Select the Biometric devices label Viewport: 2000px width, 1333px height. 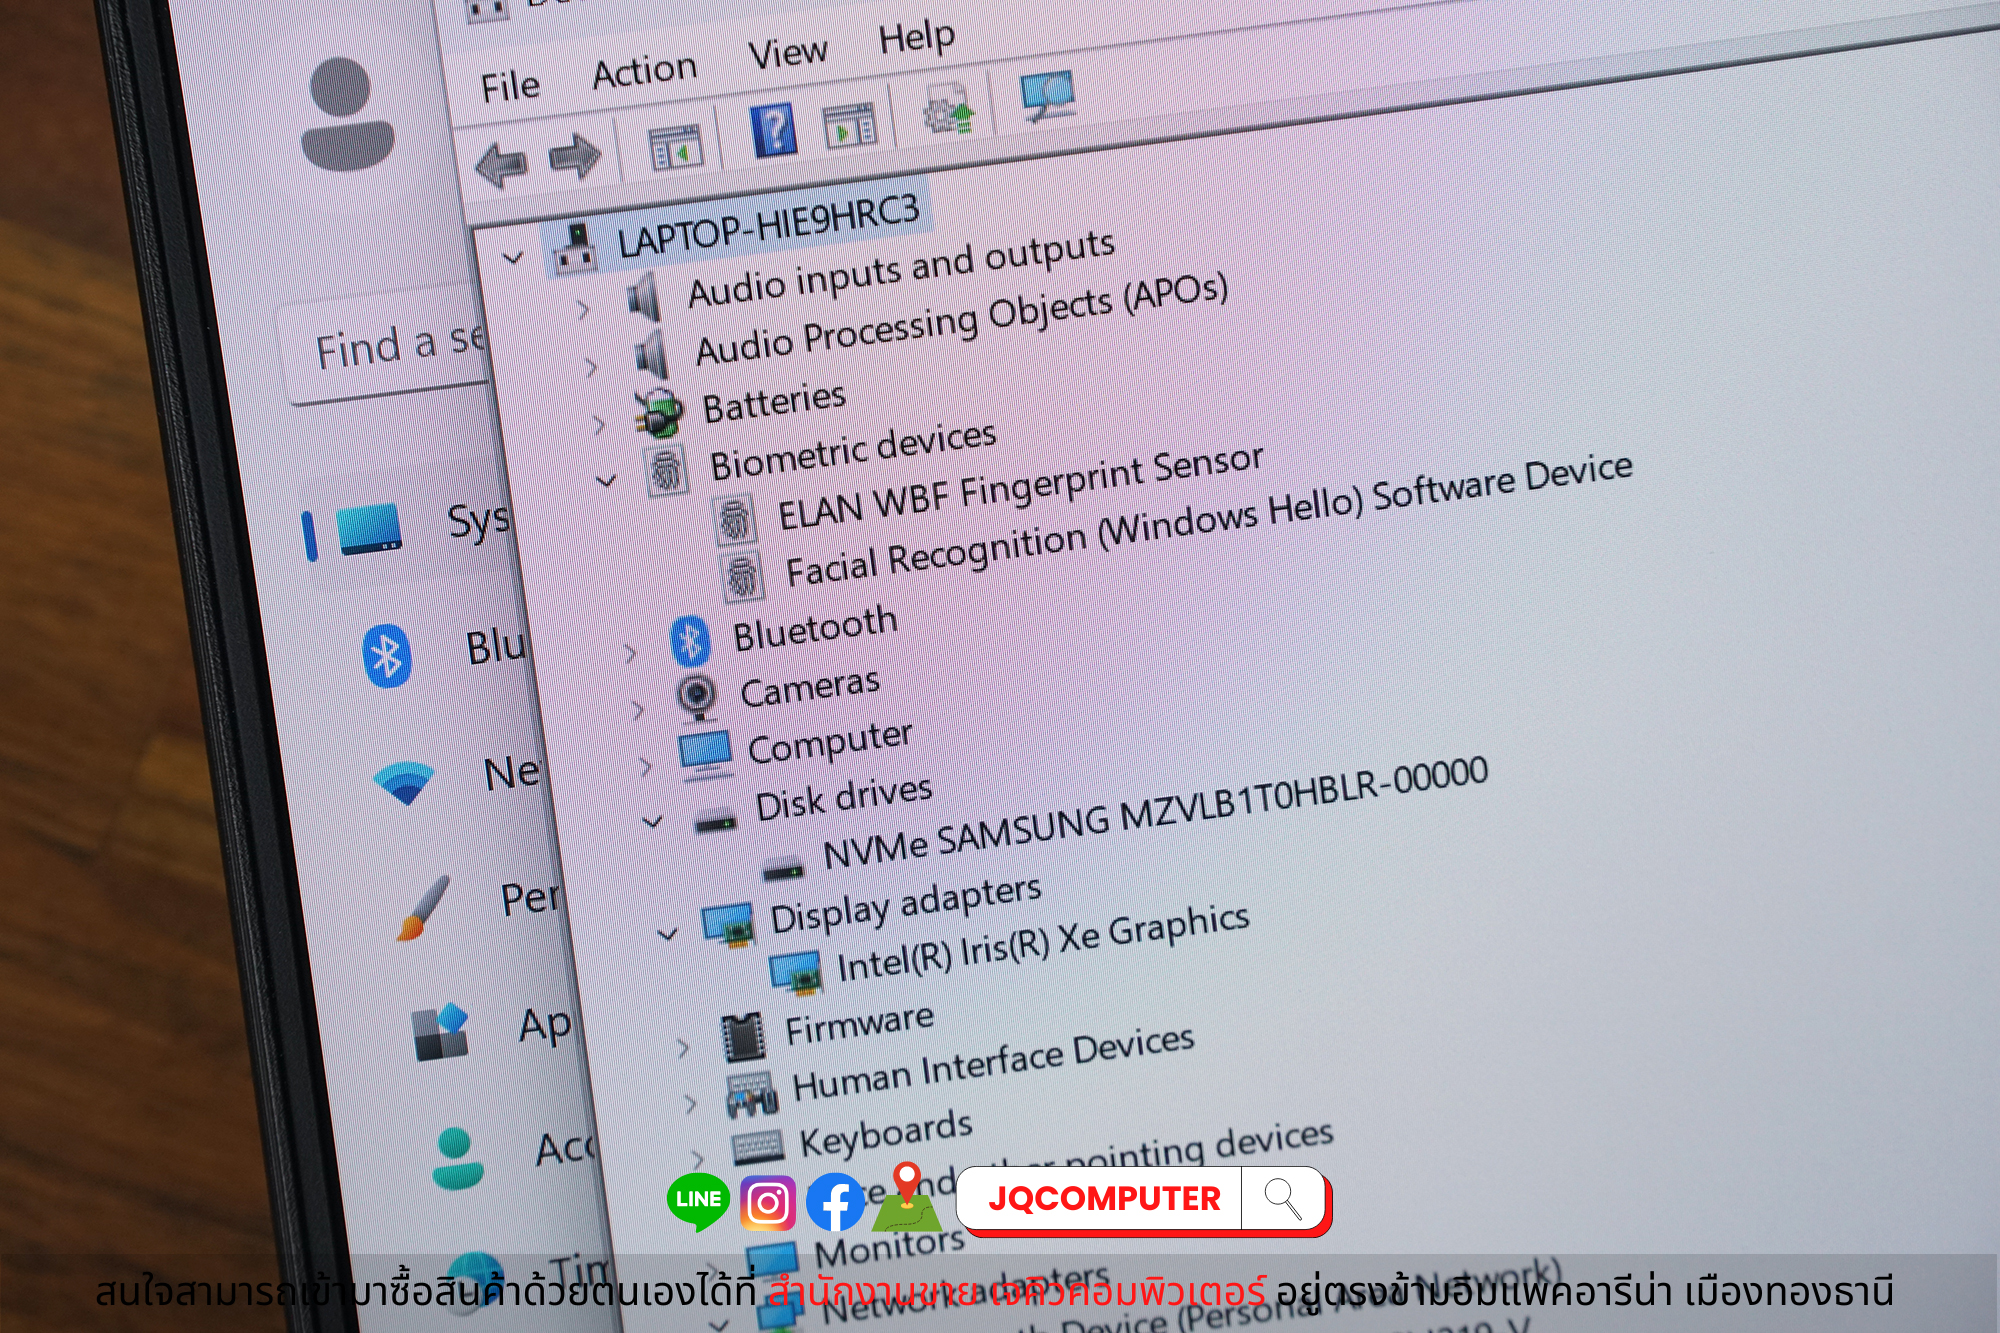(853, 451)
